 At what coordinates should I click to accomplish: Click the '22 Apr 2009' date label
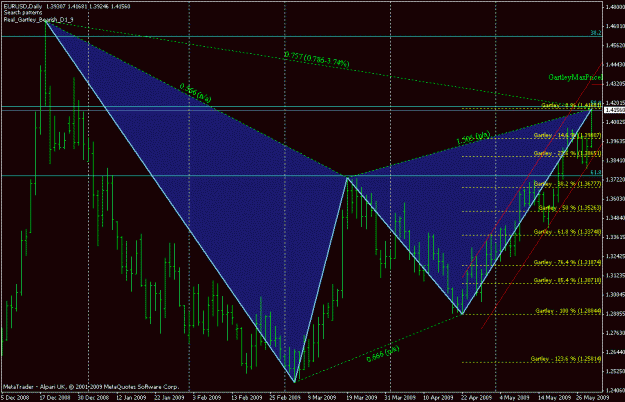pyautogui.click(x=476, y=398)
